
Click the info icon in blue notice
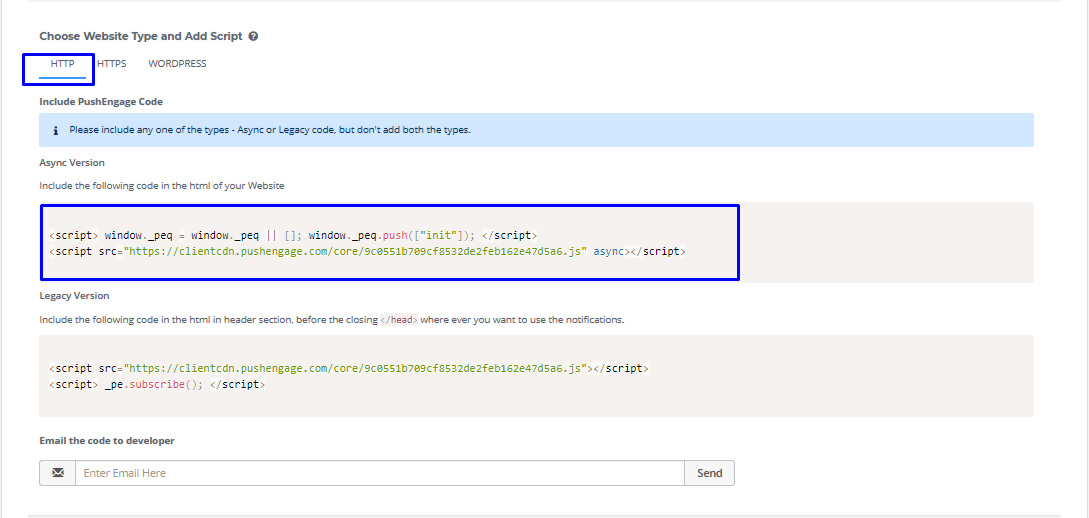[x=56, y=131]
